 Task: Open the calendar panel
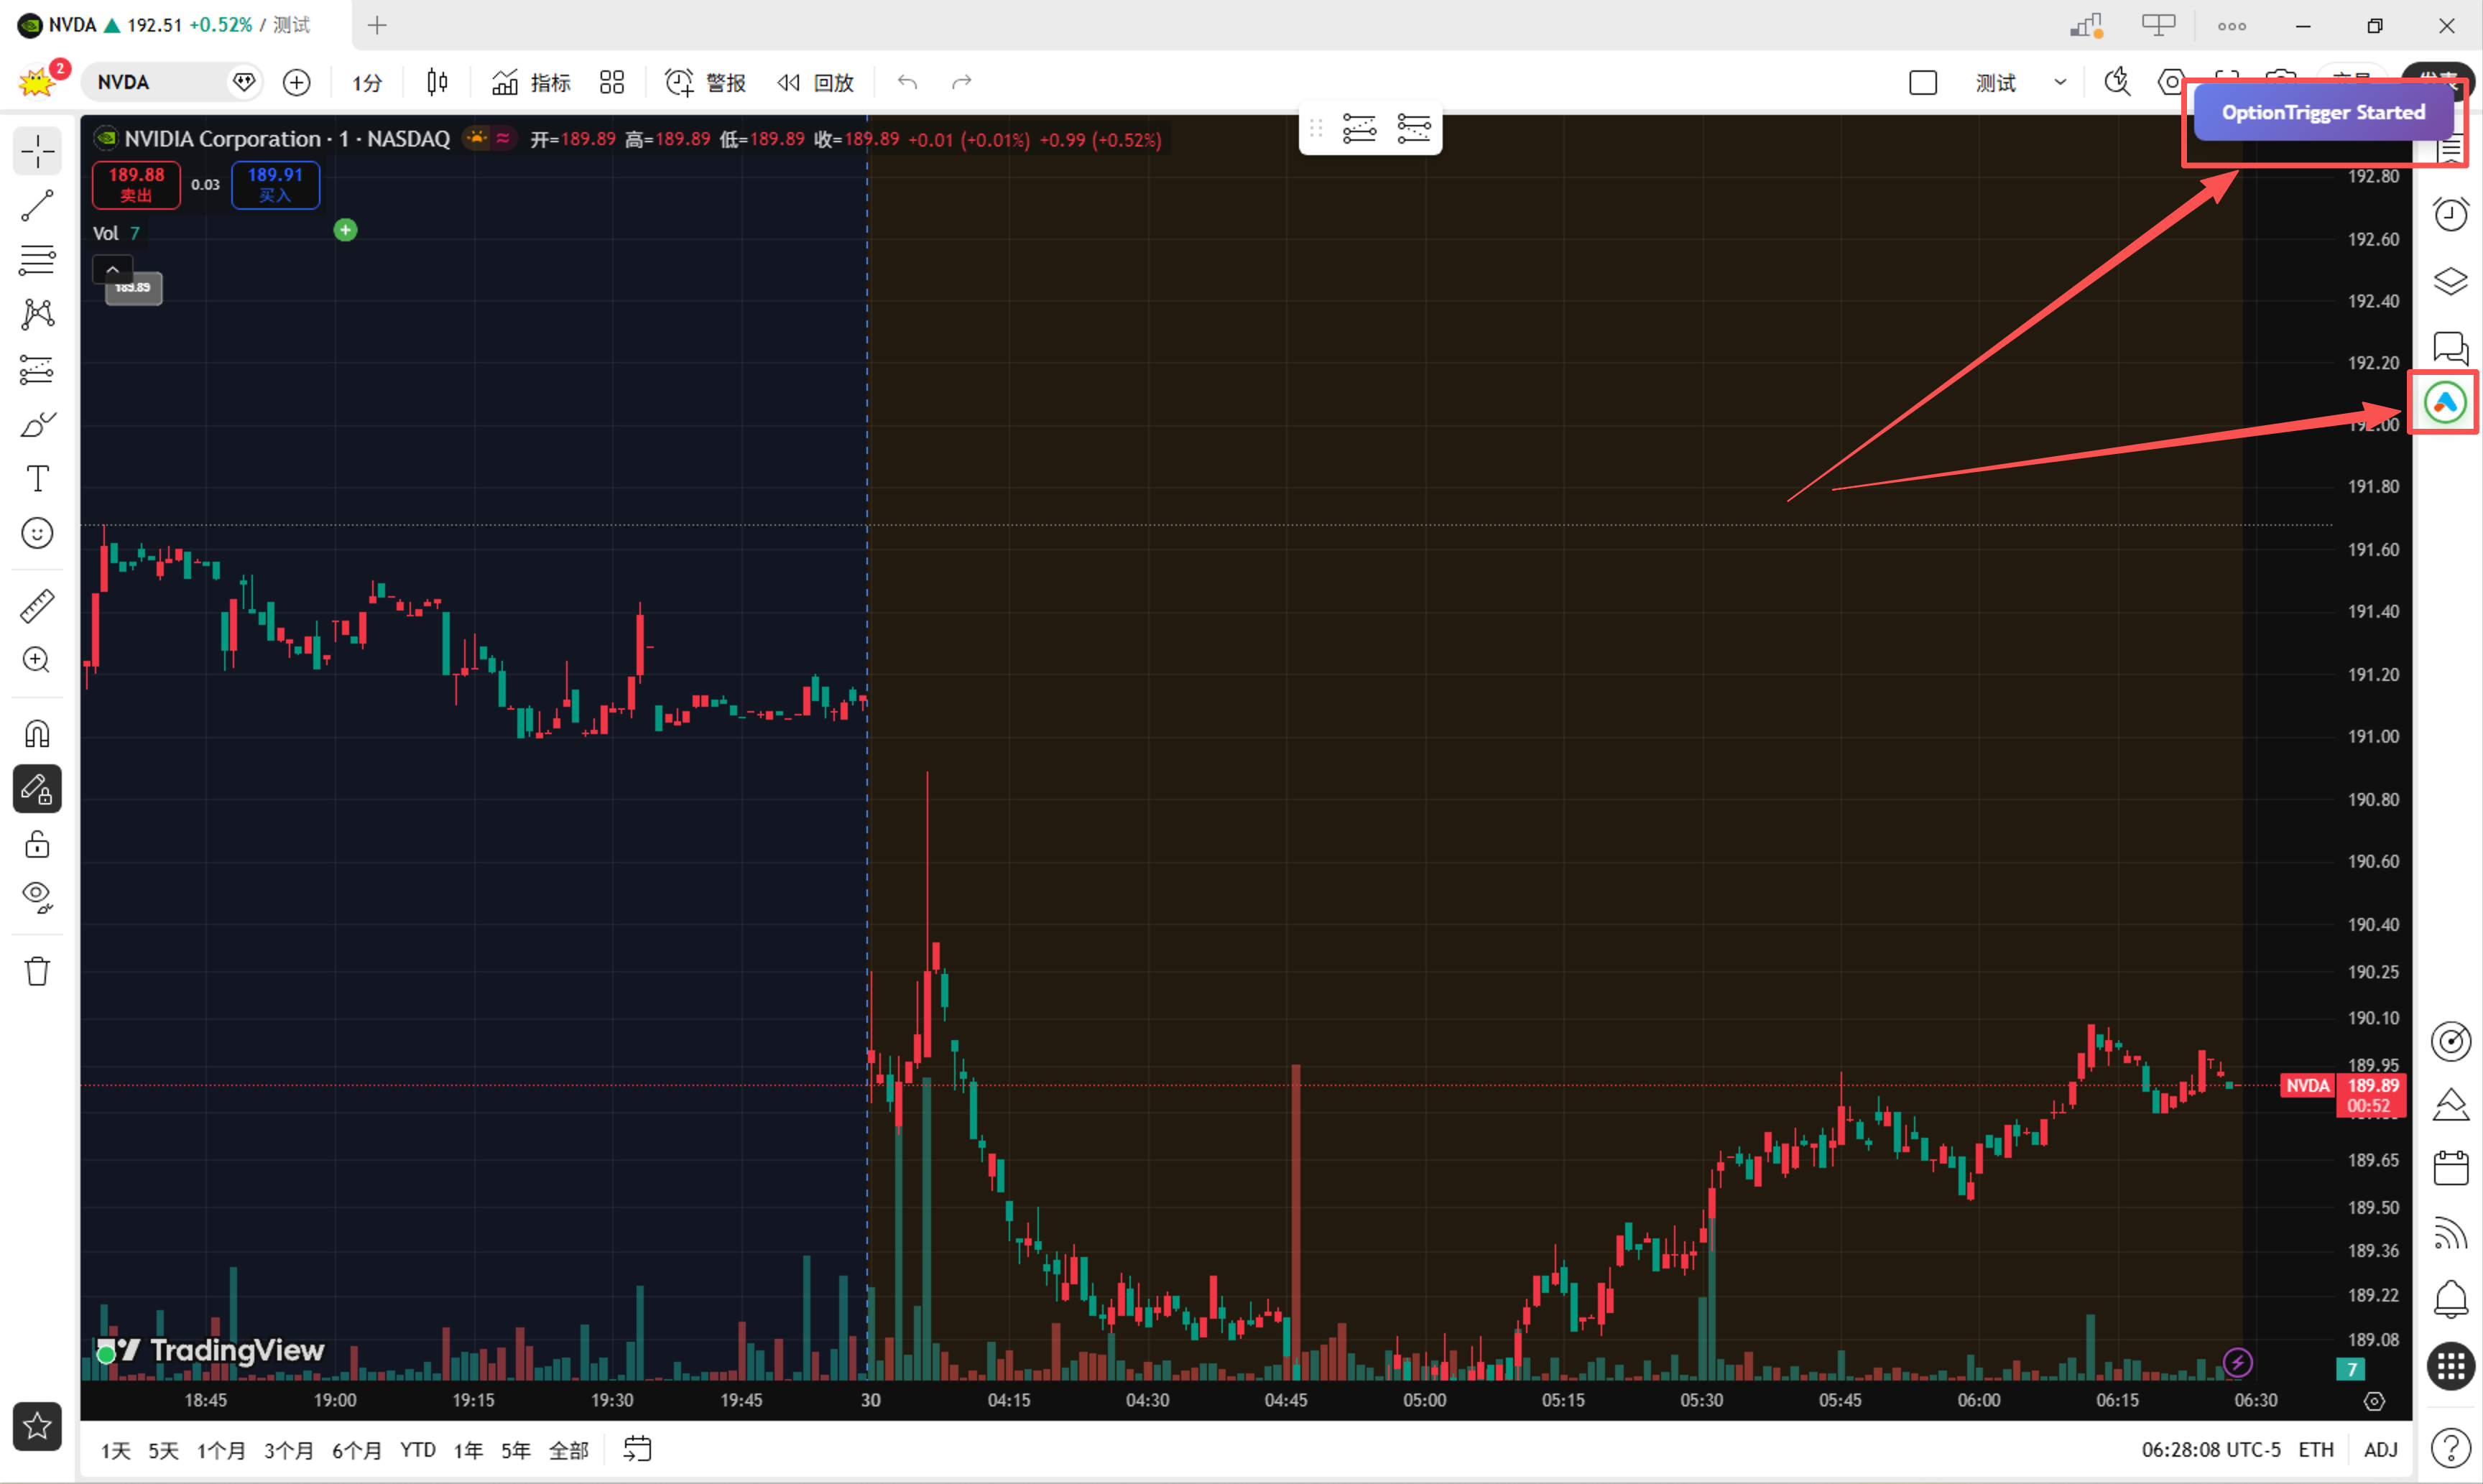coord(2450,1168)
